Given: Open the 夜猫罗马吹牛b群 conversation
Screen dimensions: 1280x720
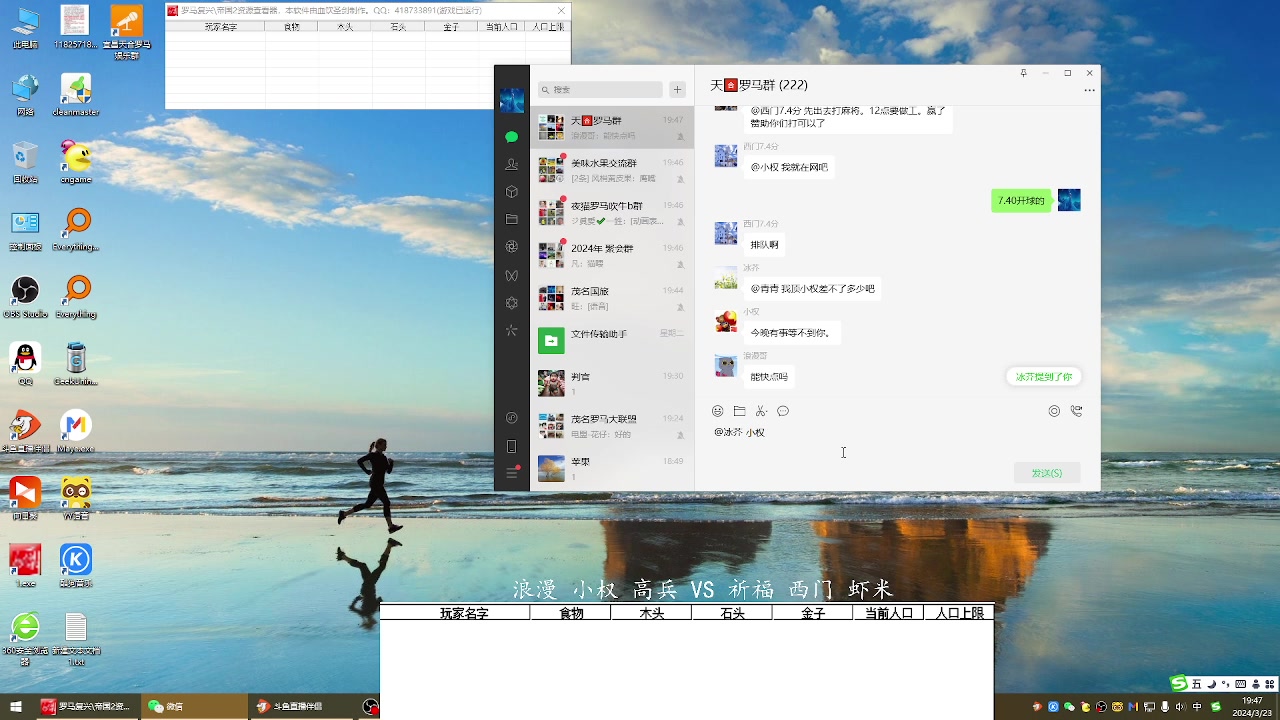Looking at the screenshot, I should (612, 213).
